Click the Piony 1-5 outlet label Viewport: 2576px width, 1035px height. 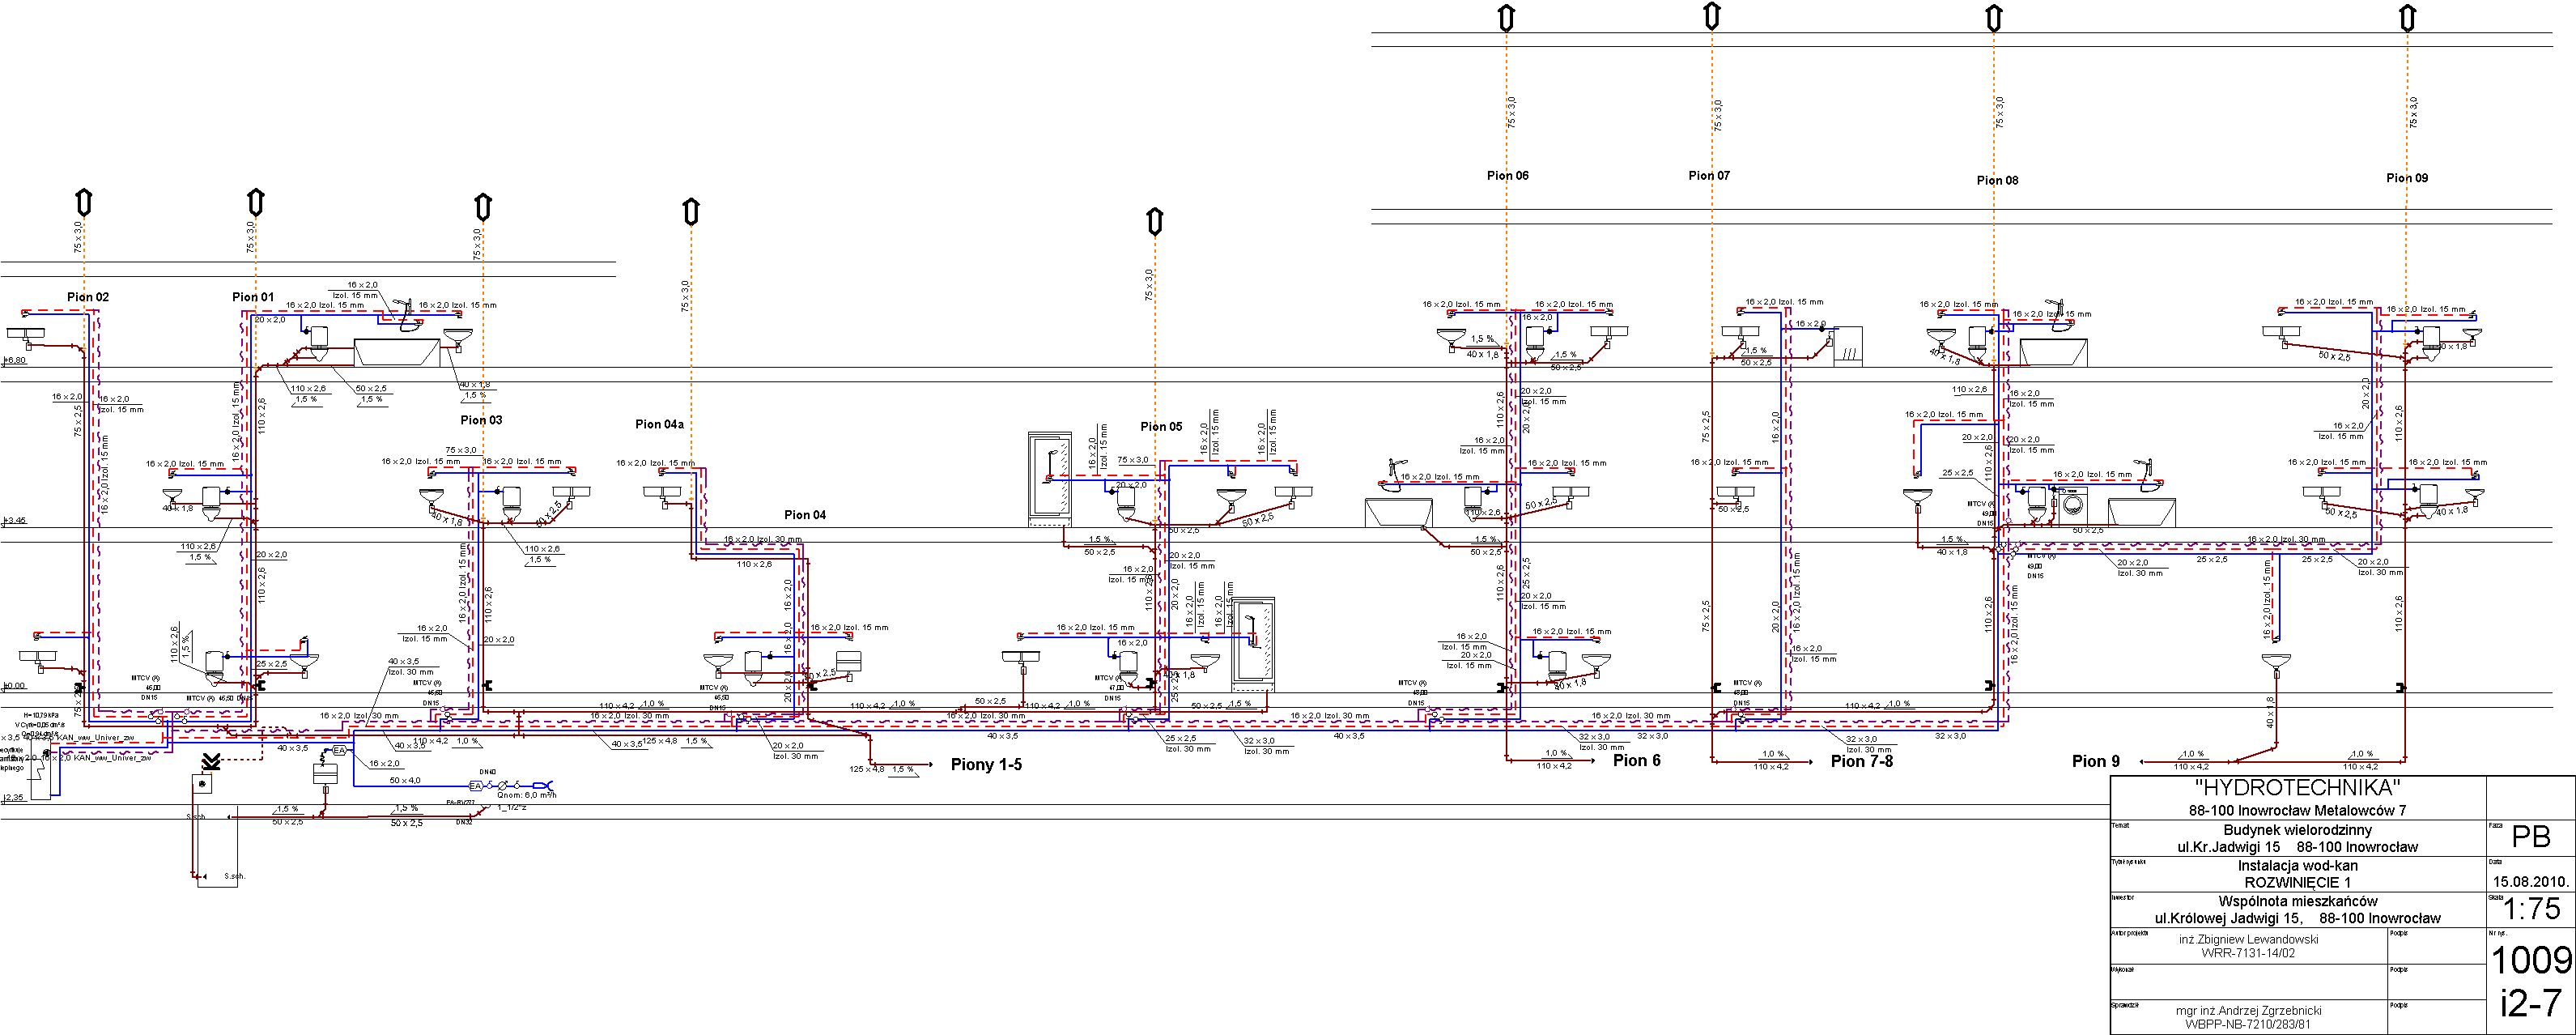tap(986, 765)
